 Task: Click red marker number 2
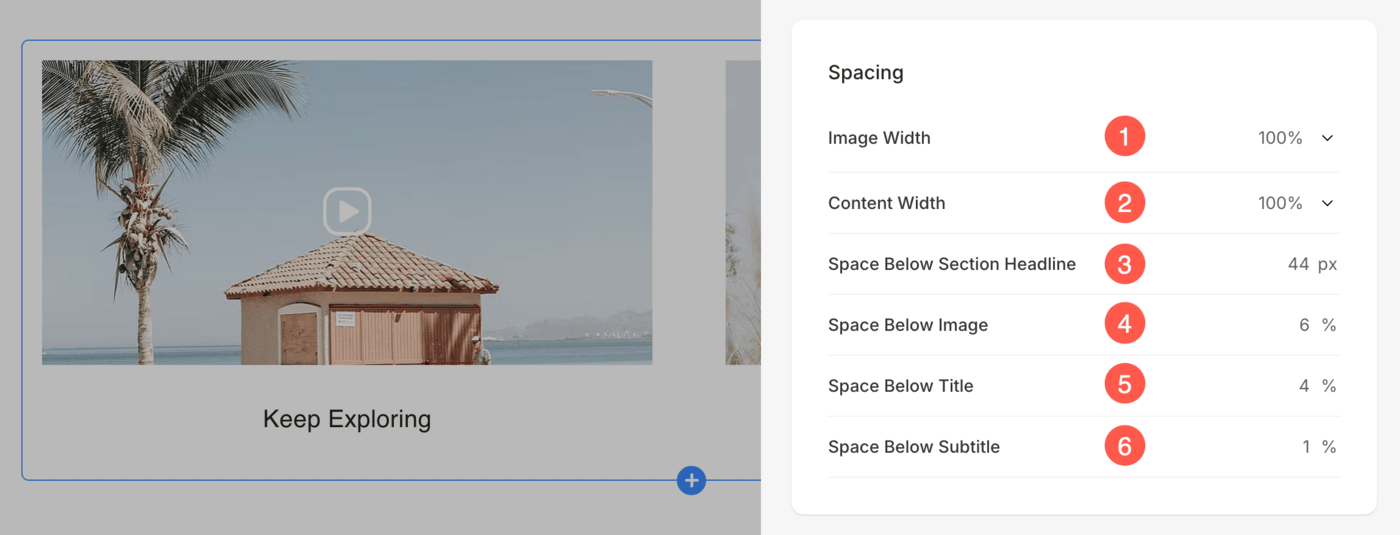tap(1124, 203)
